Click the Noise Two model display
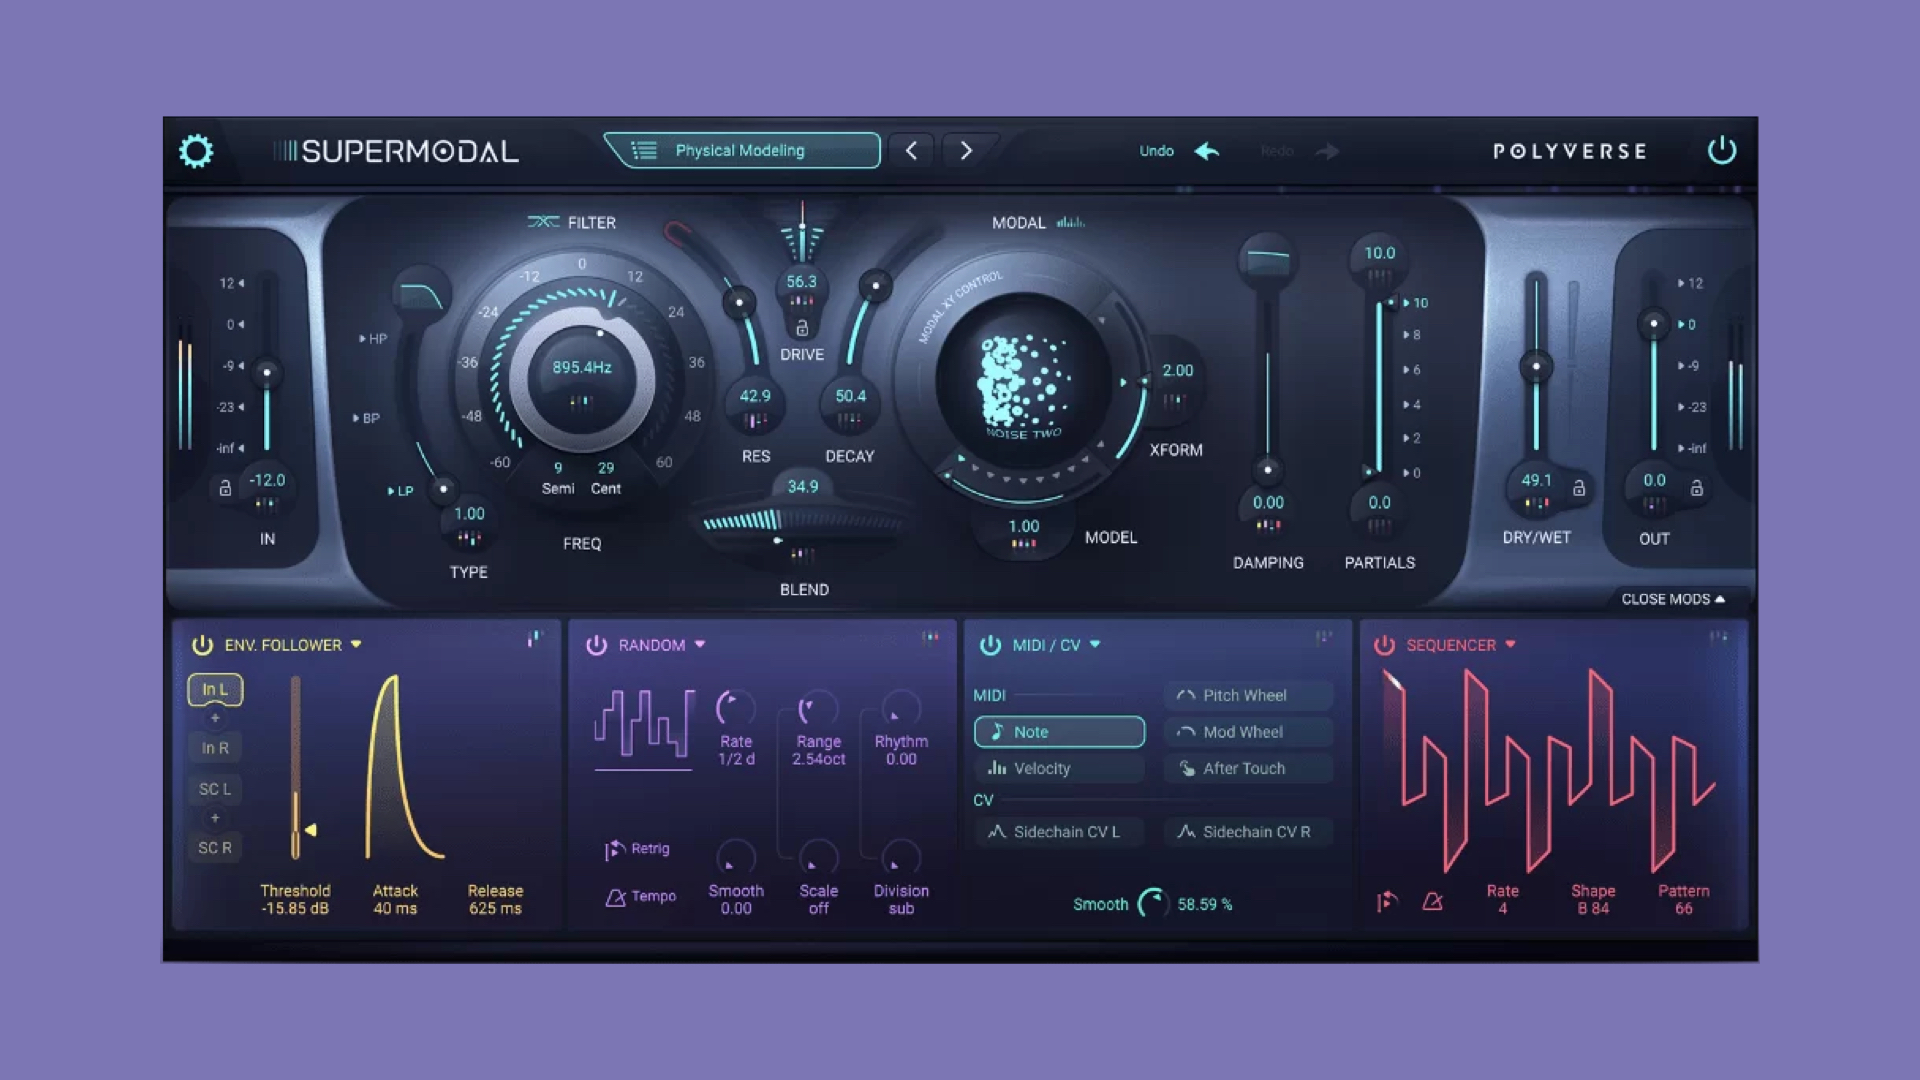1920x1080 pixels. [x=1023, y=382]
